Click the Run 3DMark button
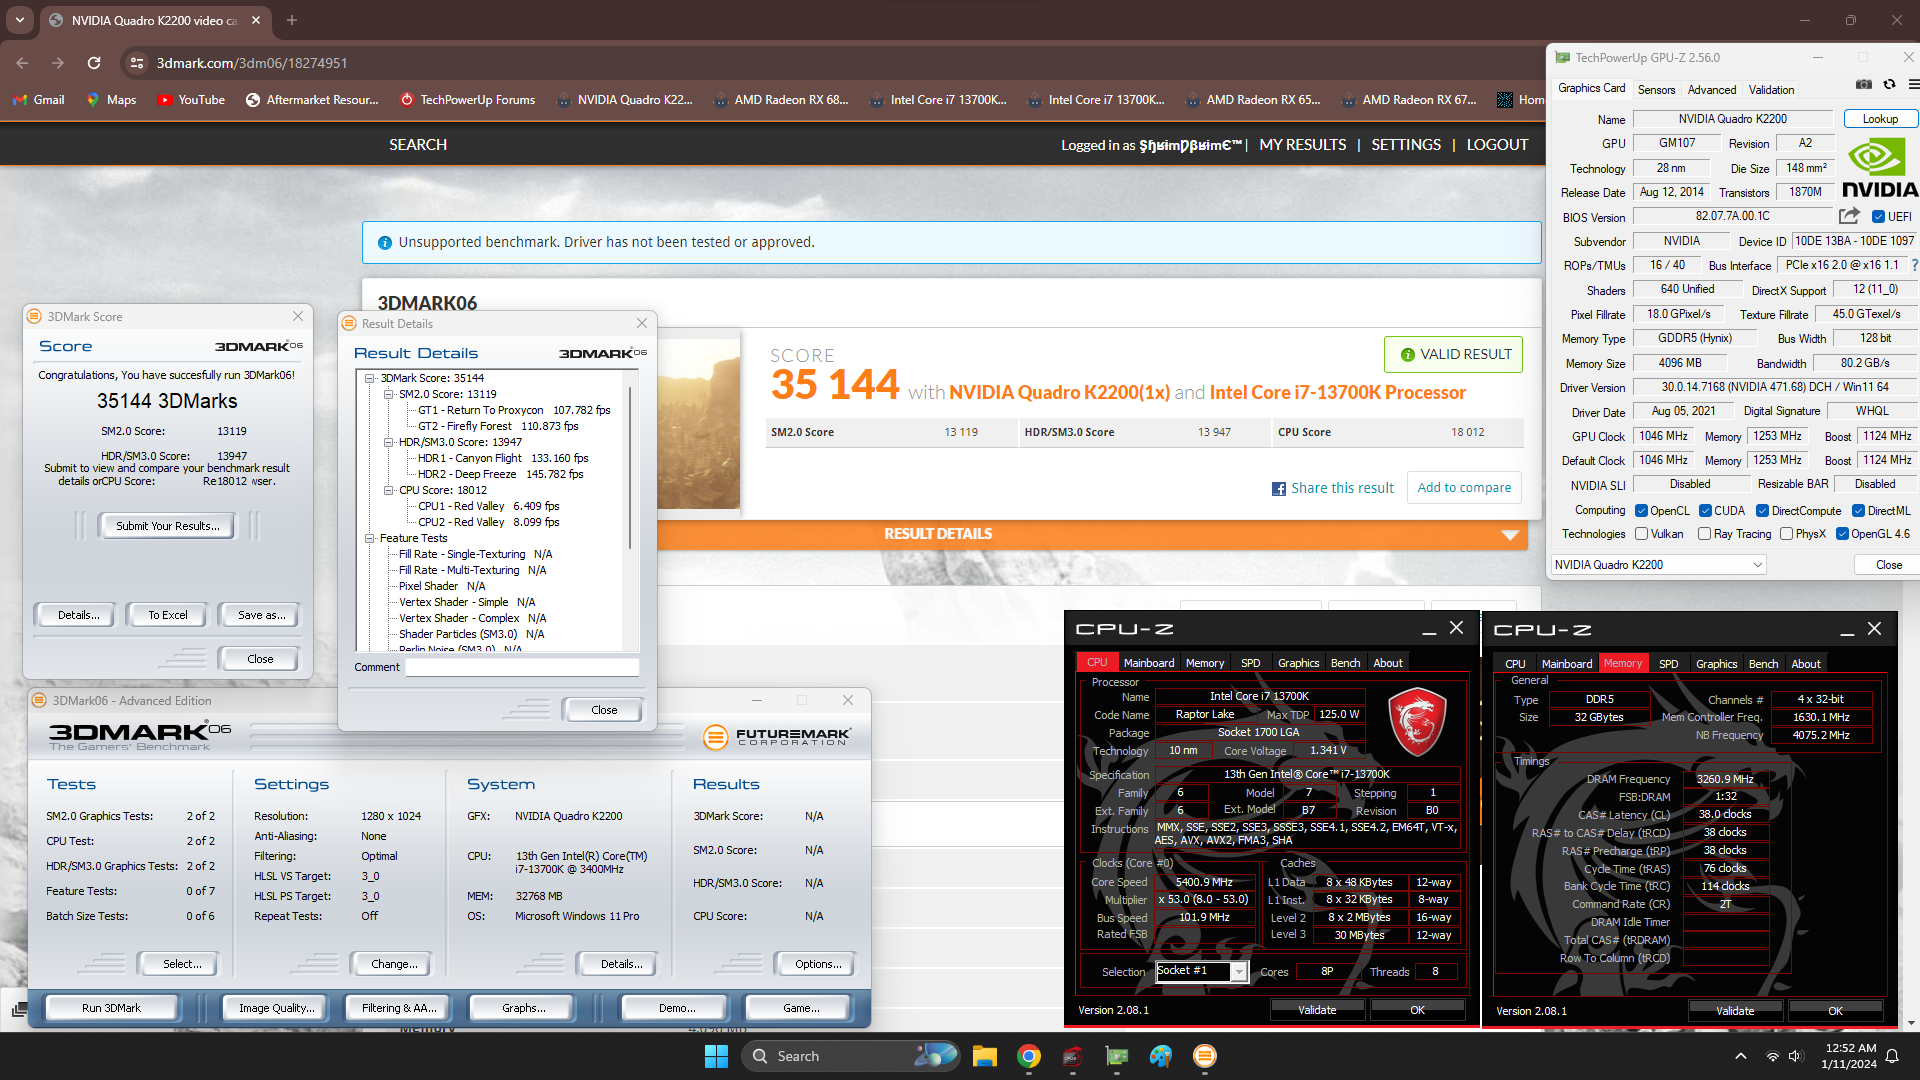 click(x=111, y=1008)
